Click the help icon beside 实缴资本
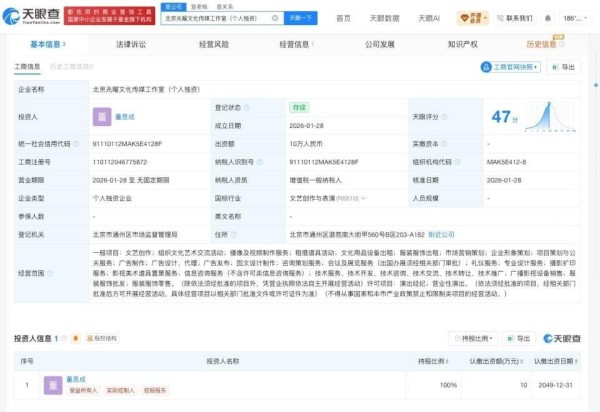Viewport: 600px width, 412px height. tap(444, 144)
